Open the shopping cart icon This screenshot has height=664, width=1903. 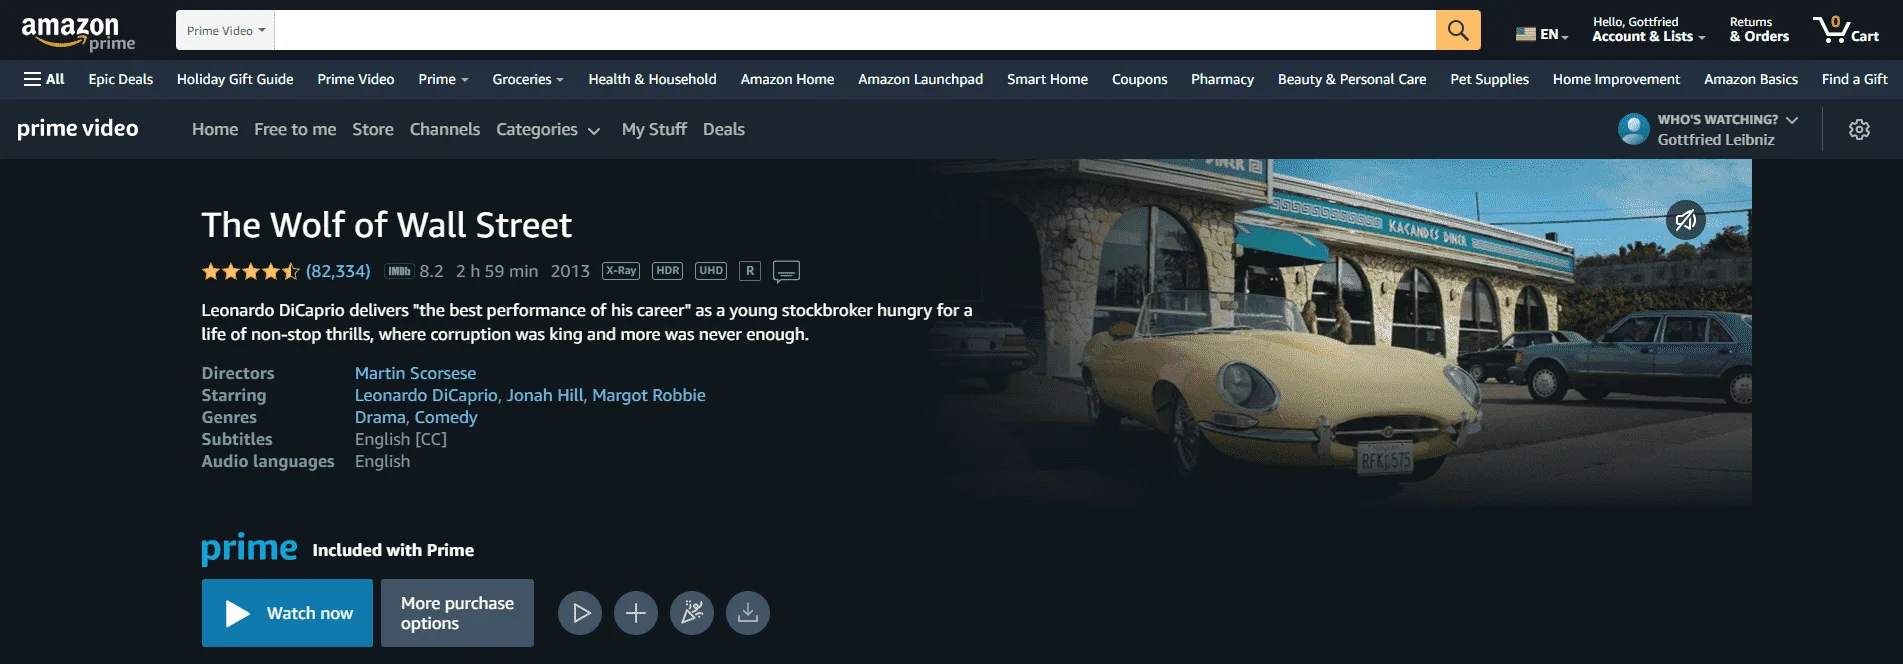(1846, 30)
